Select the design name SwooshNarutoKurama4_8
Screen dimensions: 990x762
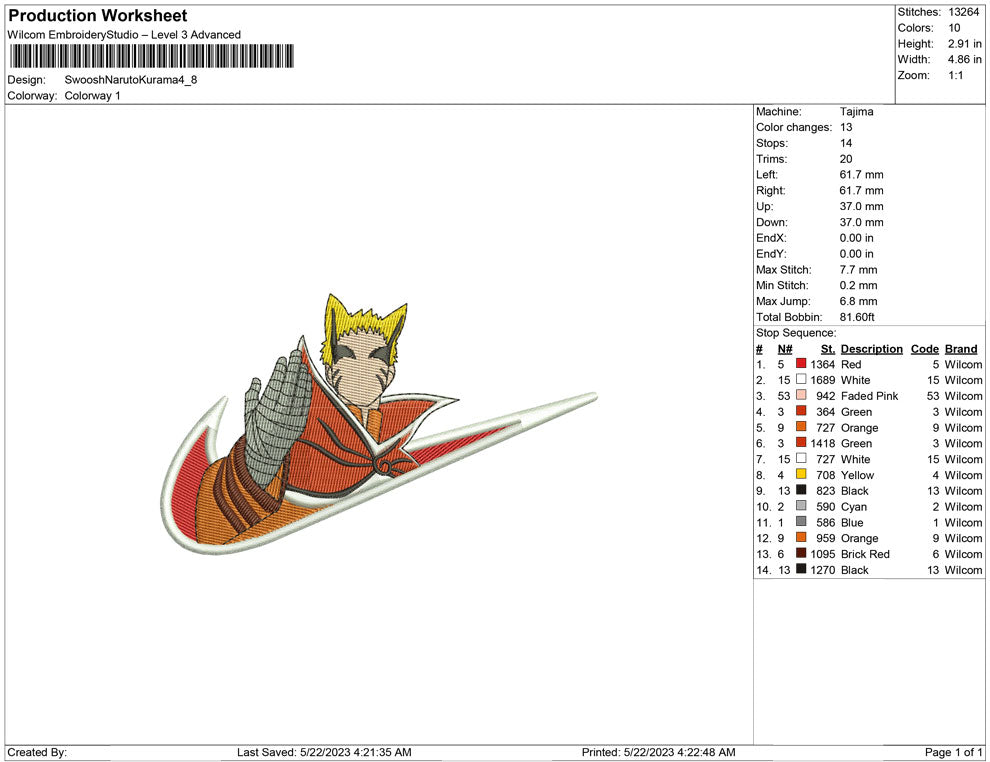pos(131,80)
